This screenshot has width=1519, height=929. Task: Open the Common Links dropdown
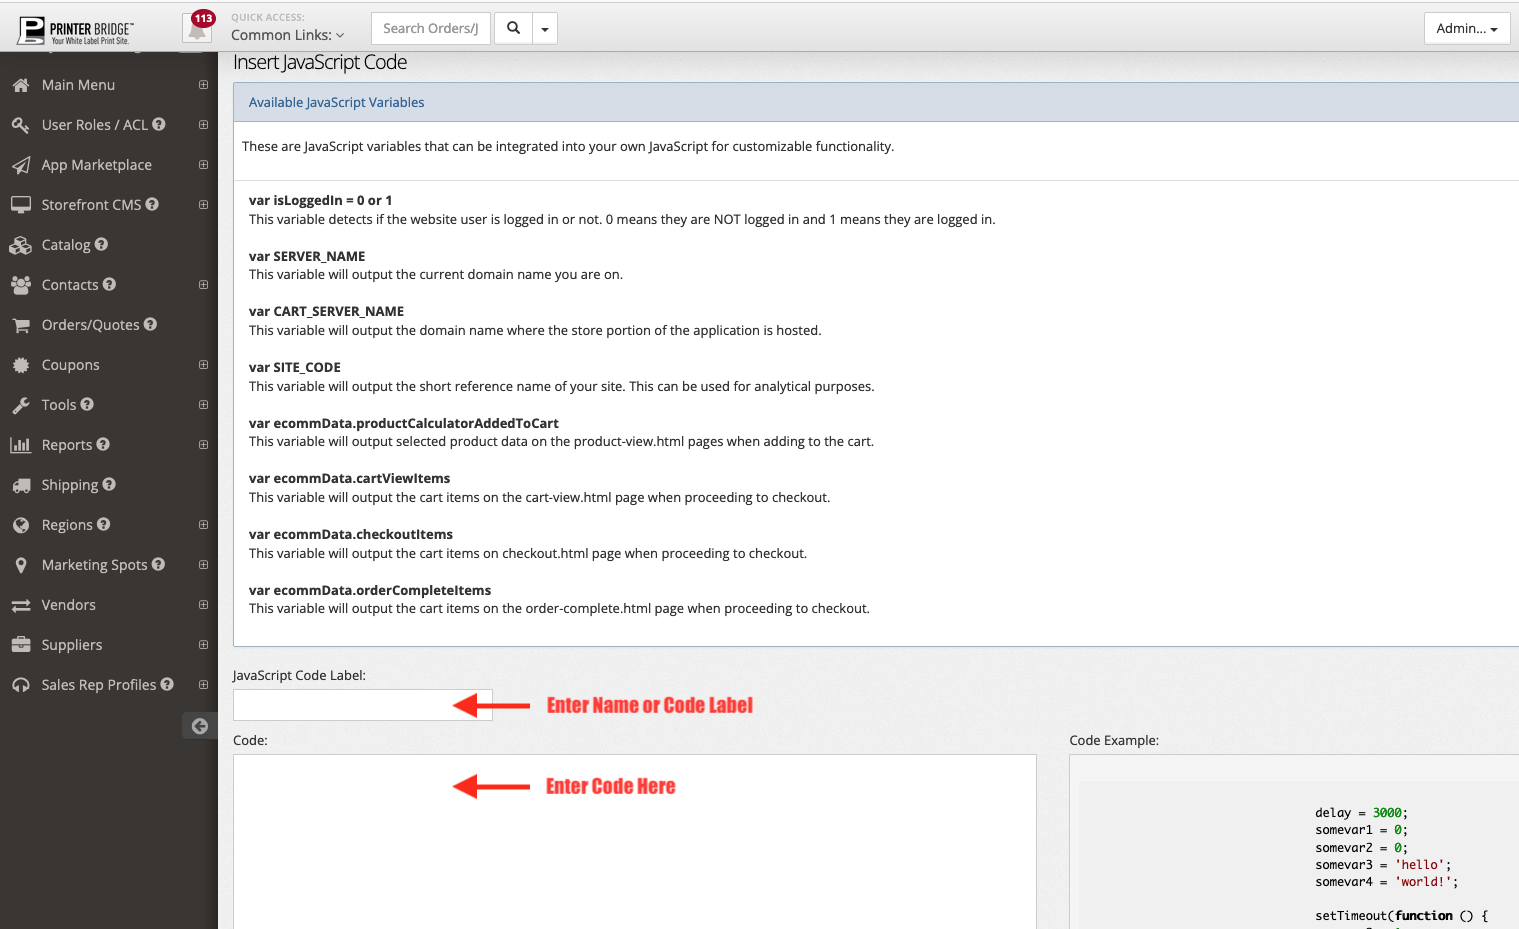click(287, 35)
